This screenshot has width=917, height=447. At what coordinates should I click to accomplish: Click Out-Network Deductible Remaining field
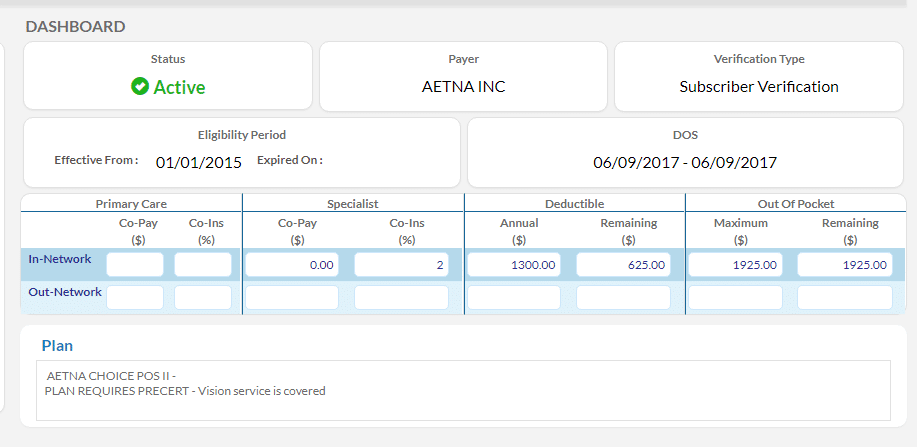(x=623, y=297)
